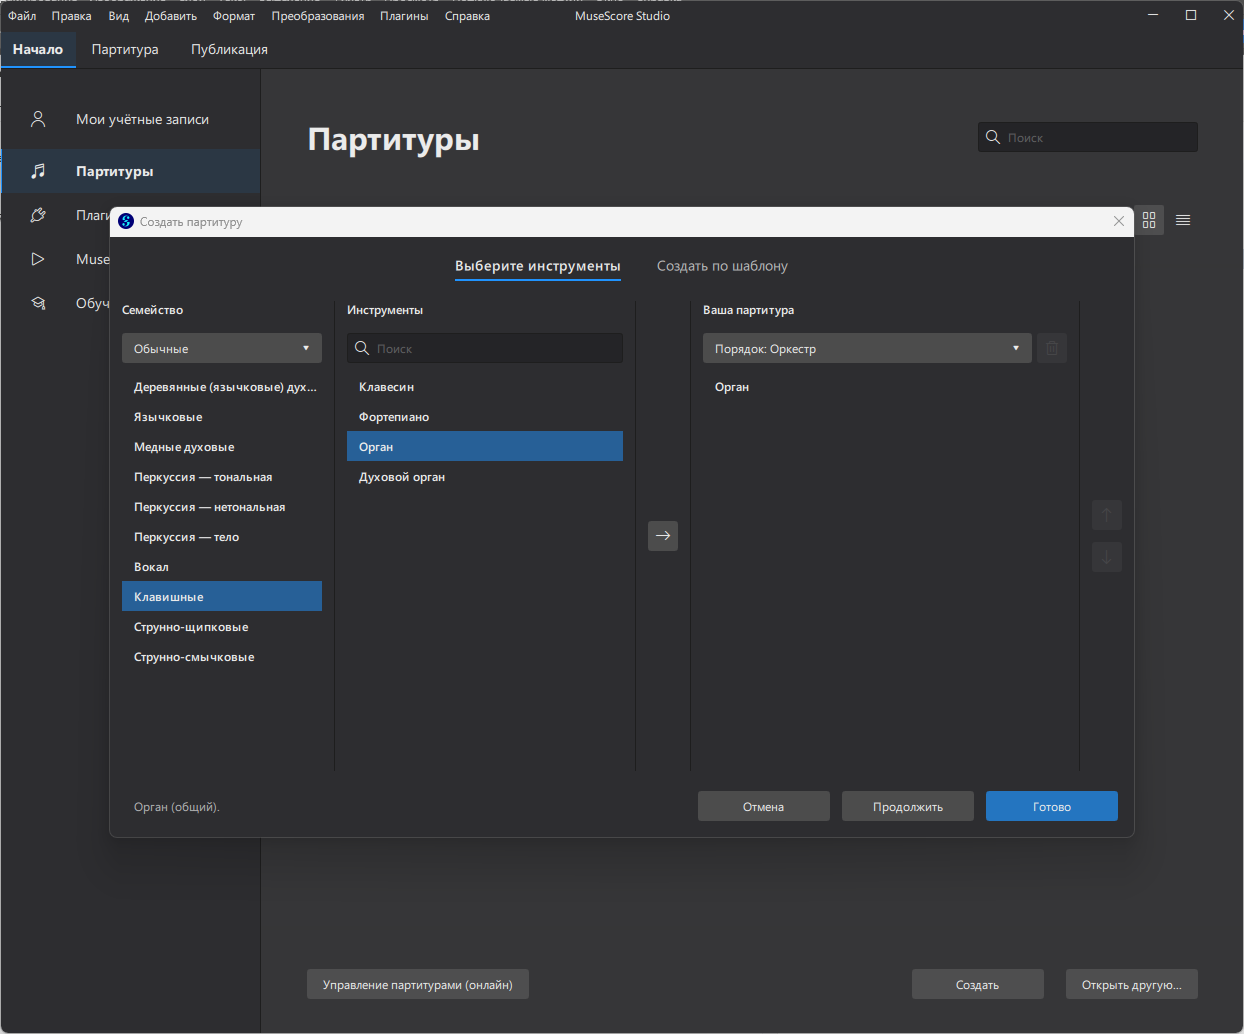Viewport: 1244px width, 1034px height.
Task: Select the Вокал family
Action: pyautogui.click(x=222, y=566)
